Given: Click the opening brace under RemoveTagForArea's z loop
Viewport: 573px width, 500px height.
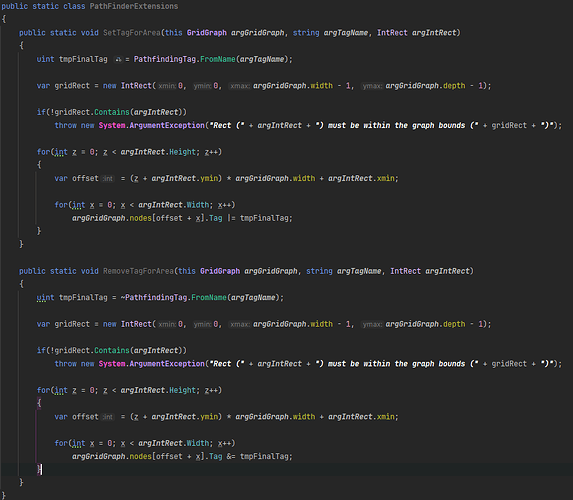Looking at the screenshot, I should [x=39, y=403].
